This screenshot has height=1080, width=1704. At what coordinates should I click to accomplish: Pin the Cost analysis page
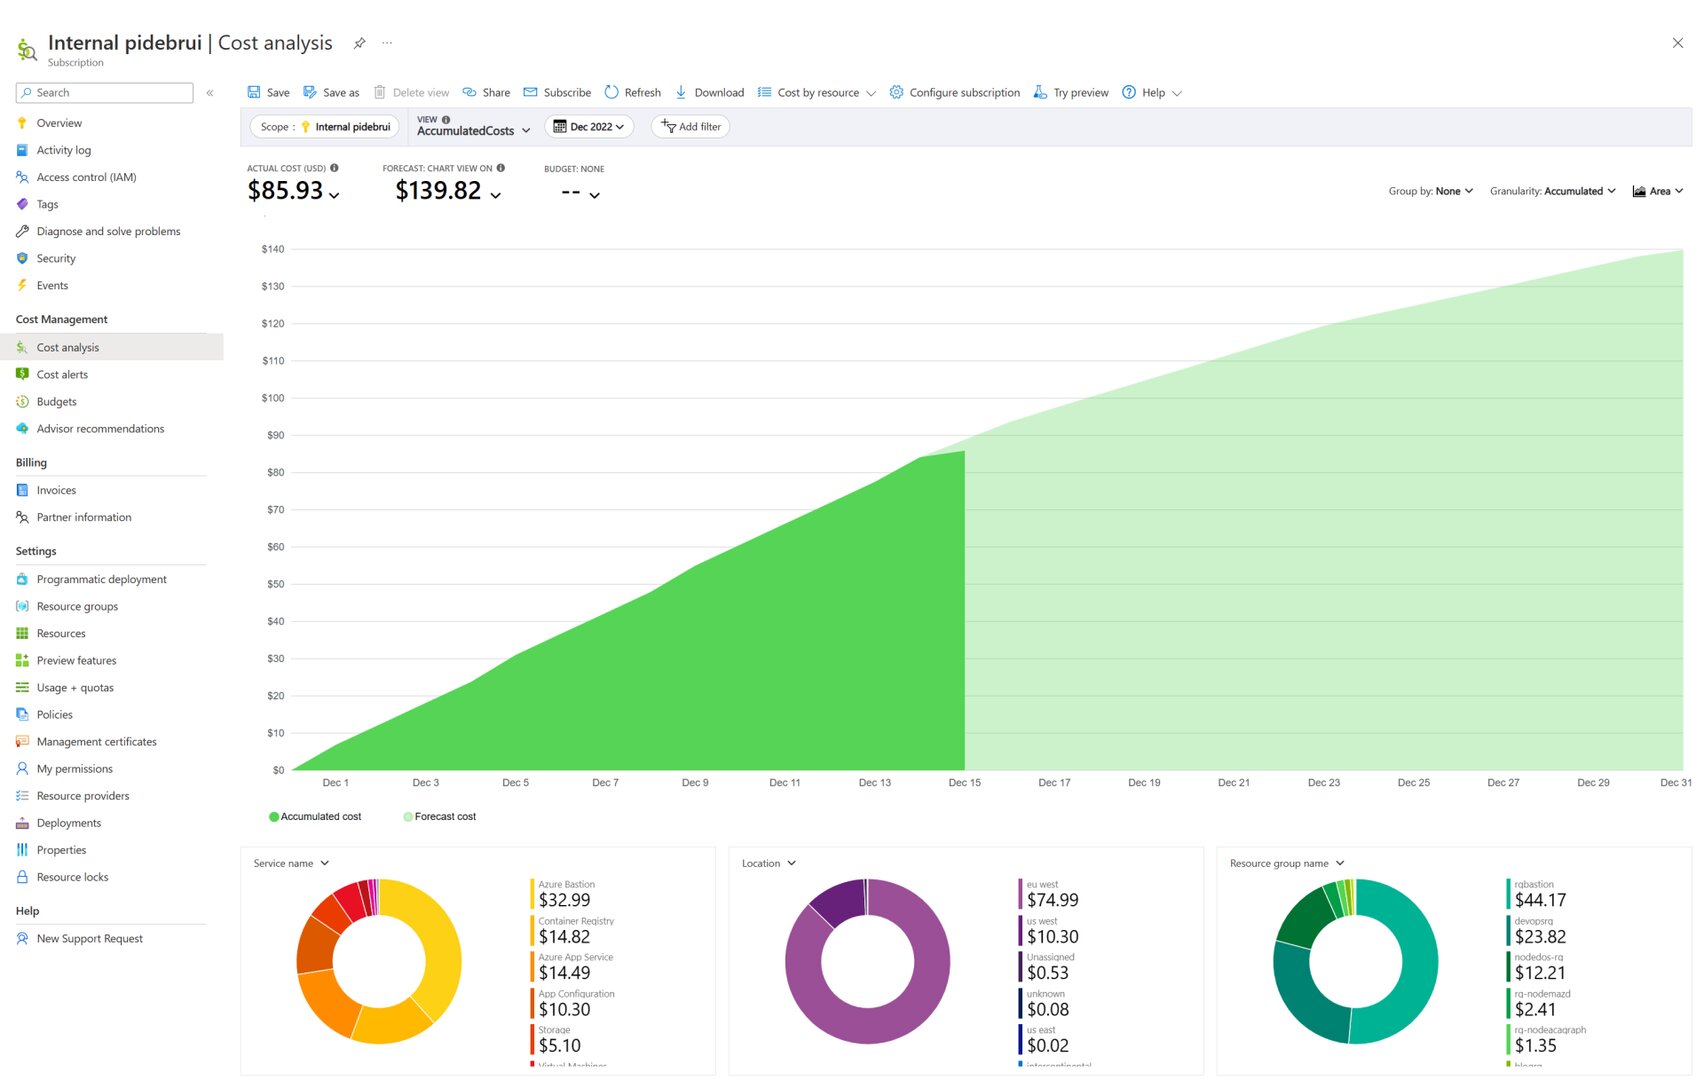click(359, 43)
